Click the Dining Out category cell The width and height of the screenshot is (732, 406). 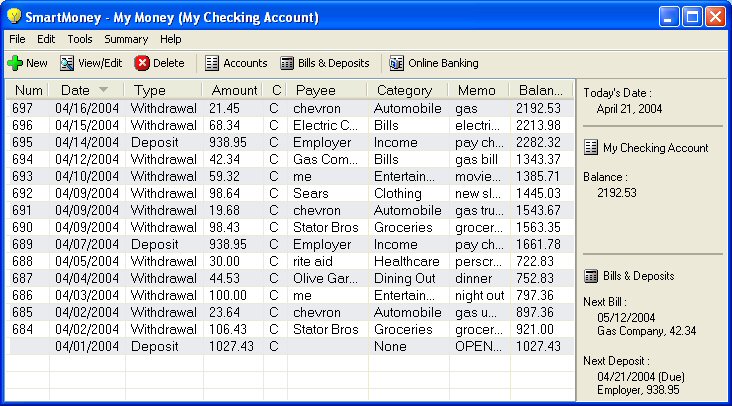click(x=405, y=278)
